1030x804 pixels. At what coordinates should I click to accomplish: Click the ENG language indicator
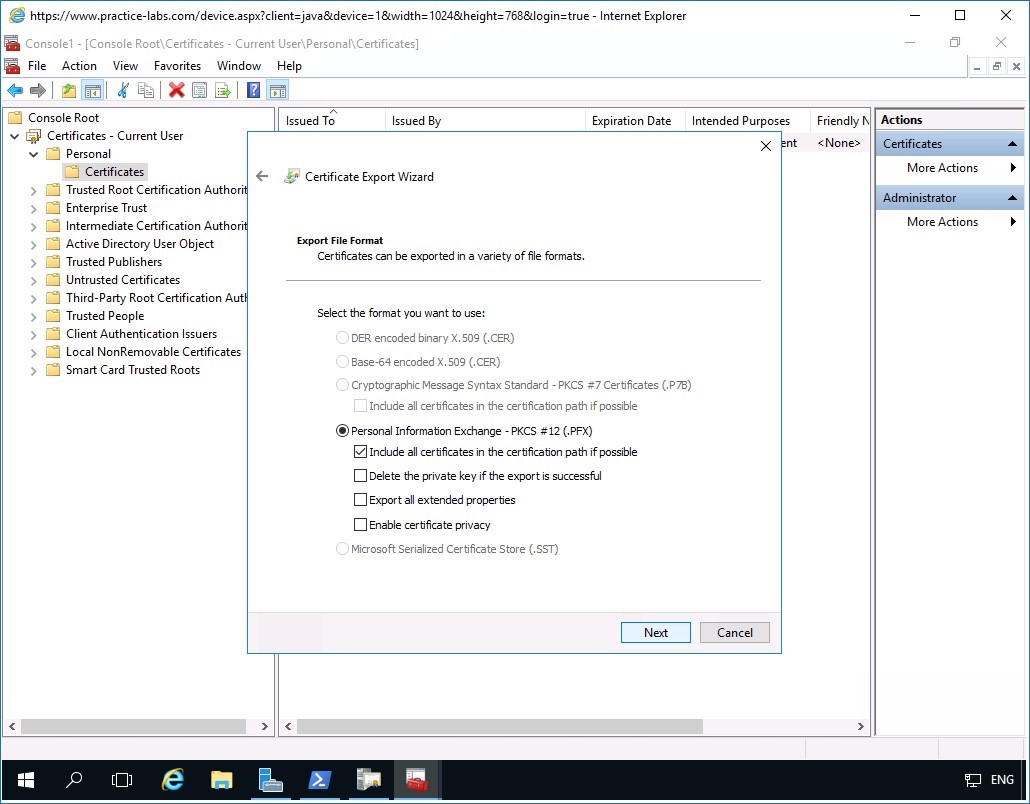pos(1002,780)
